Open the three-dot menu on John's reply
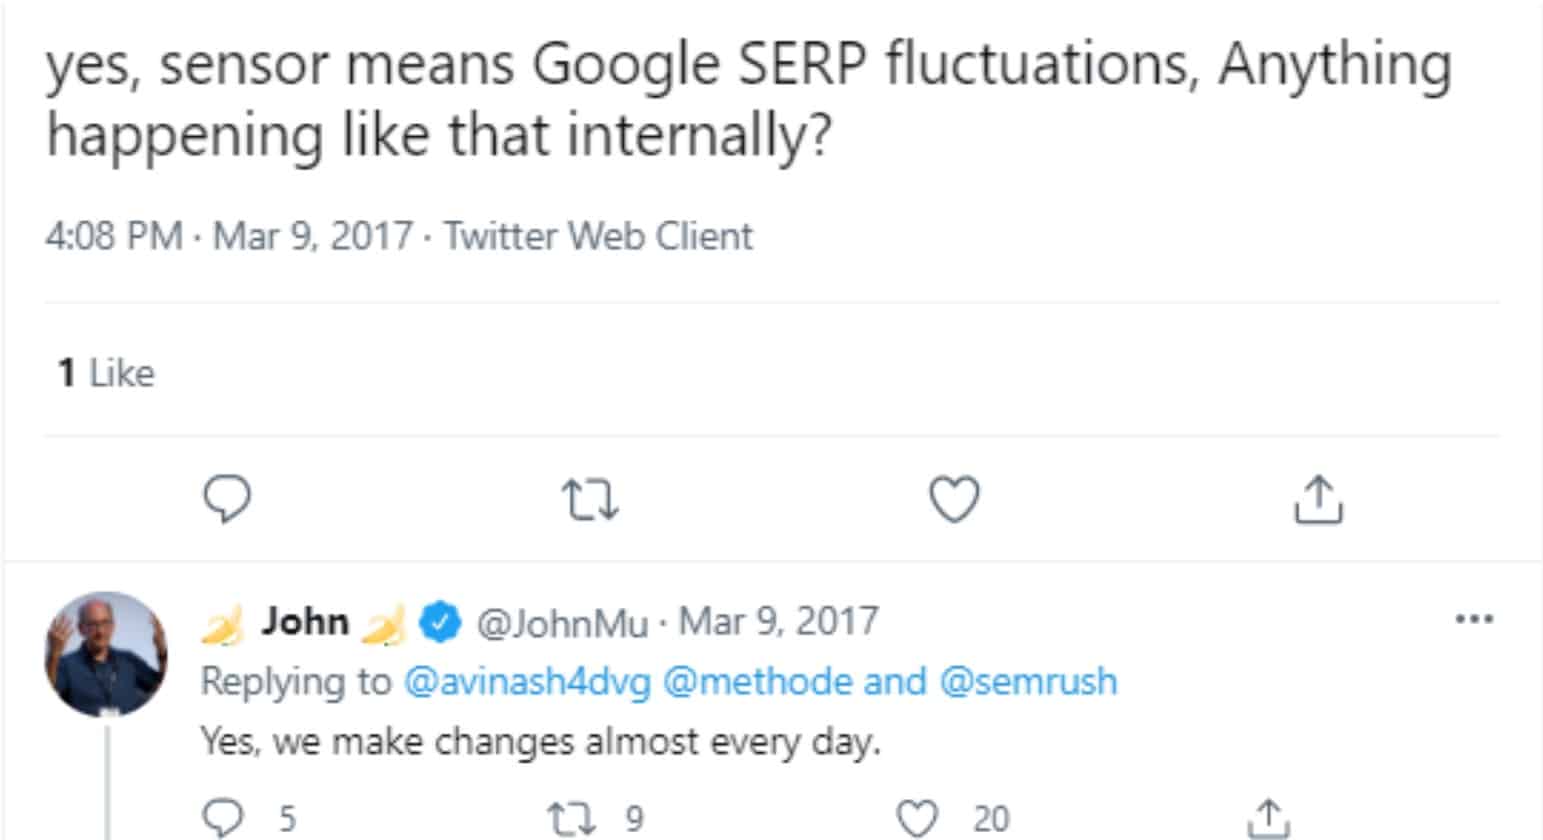This screenshot has width=1543, height=840. tap(1473, 619)
